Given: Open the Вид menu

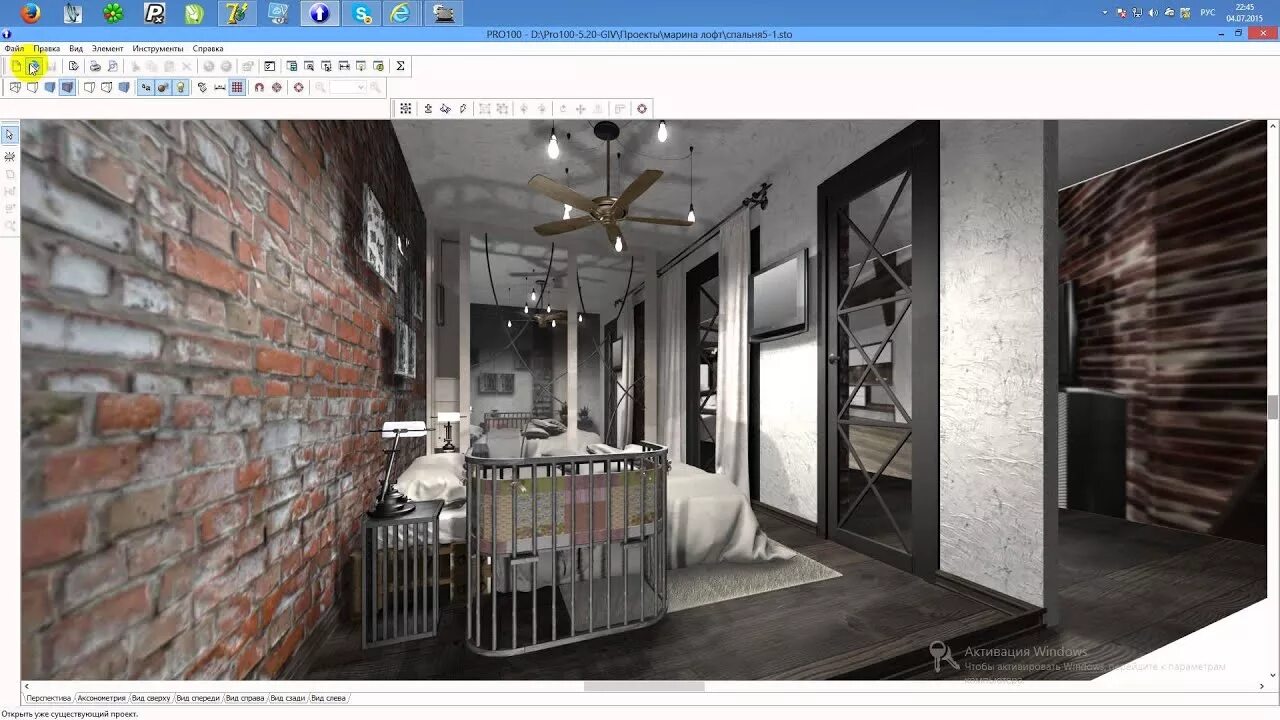Looking at the screenshot, I should click(x=76, y=48).
